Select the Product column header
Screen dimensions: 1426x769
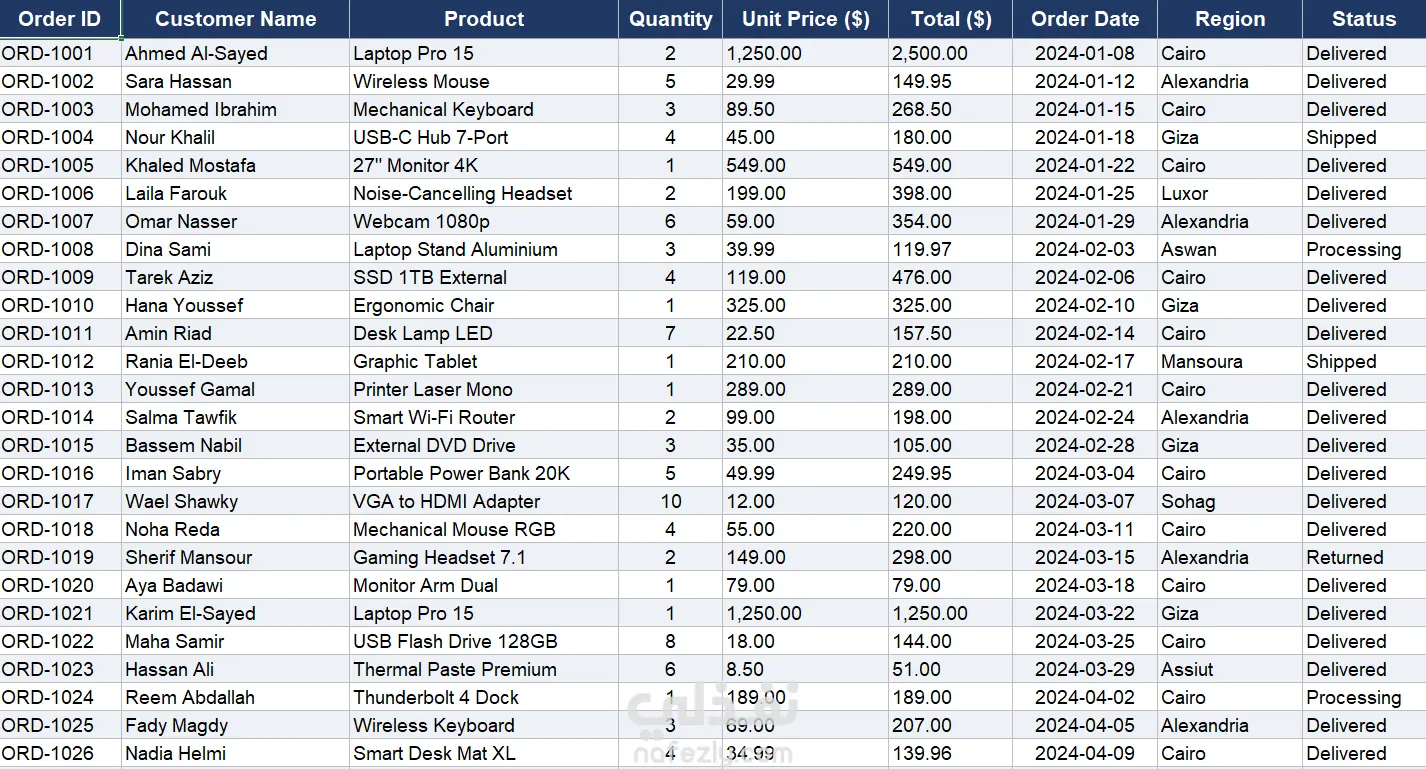pyautogui.click(x=484, y=19)
